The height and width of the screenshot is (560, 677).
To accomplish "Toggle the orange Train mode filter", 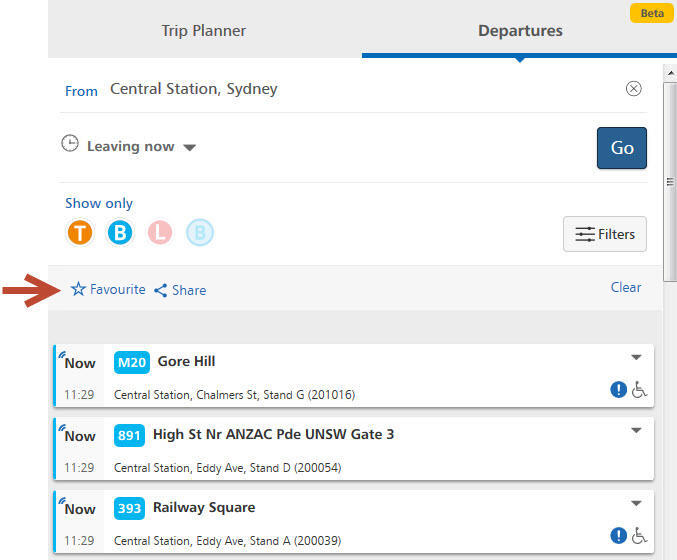I will tap(80, 232).
